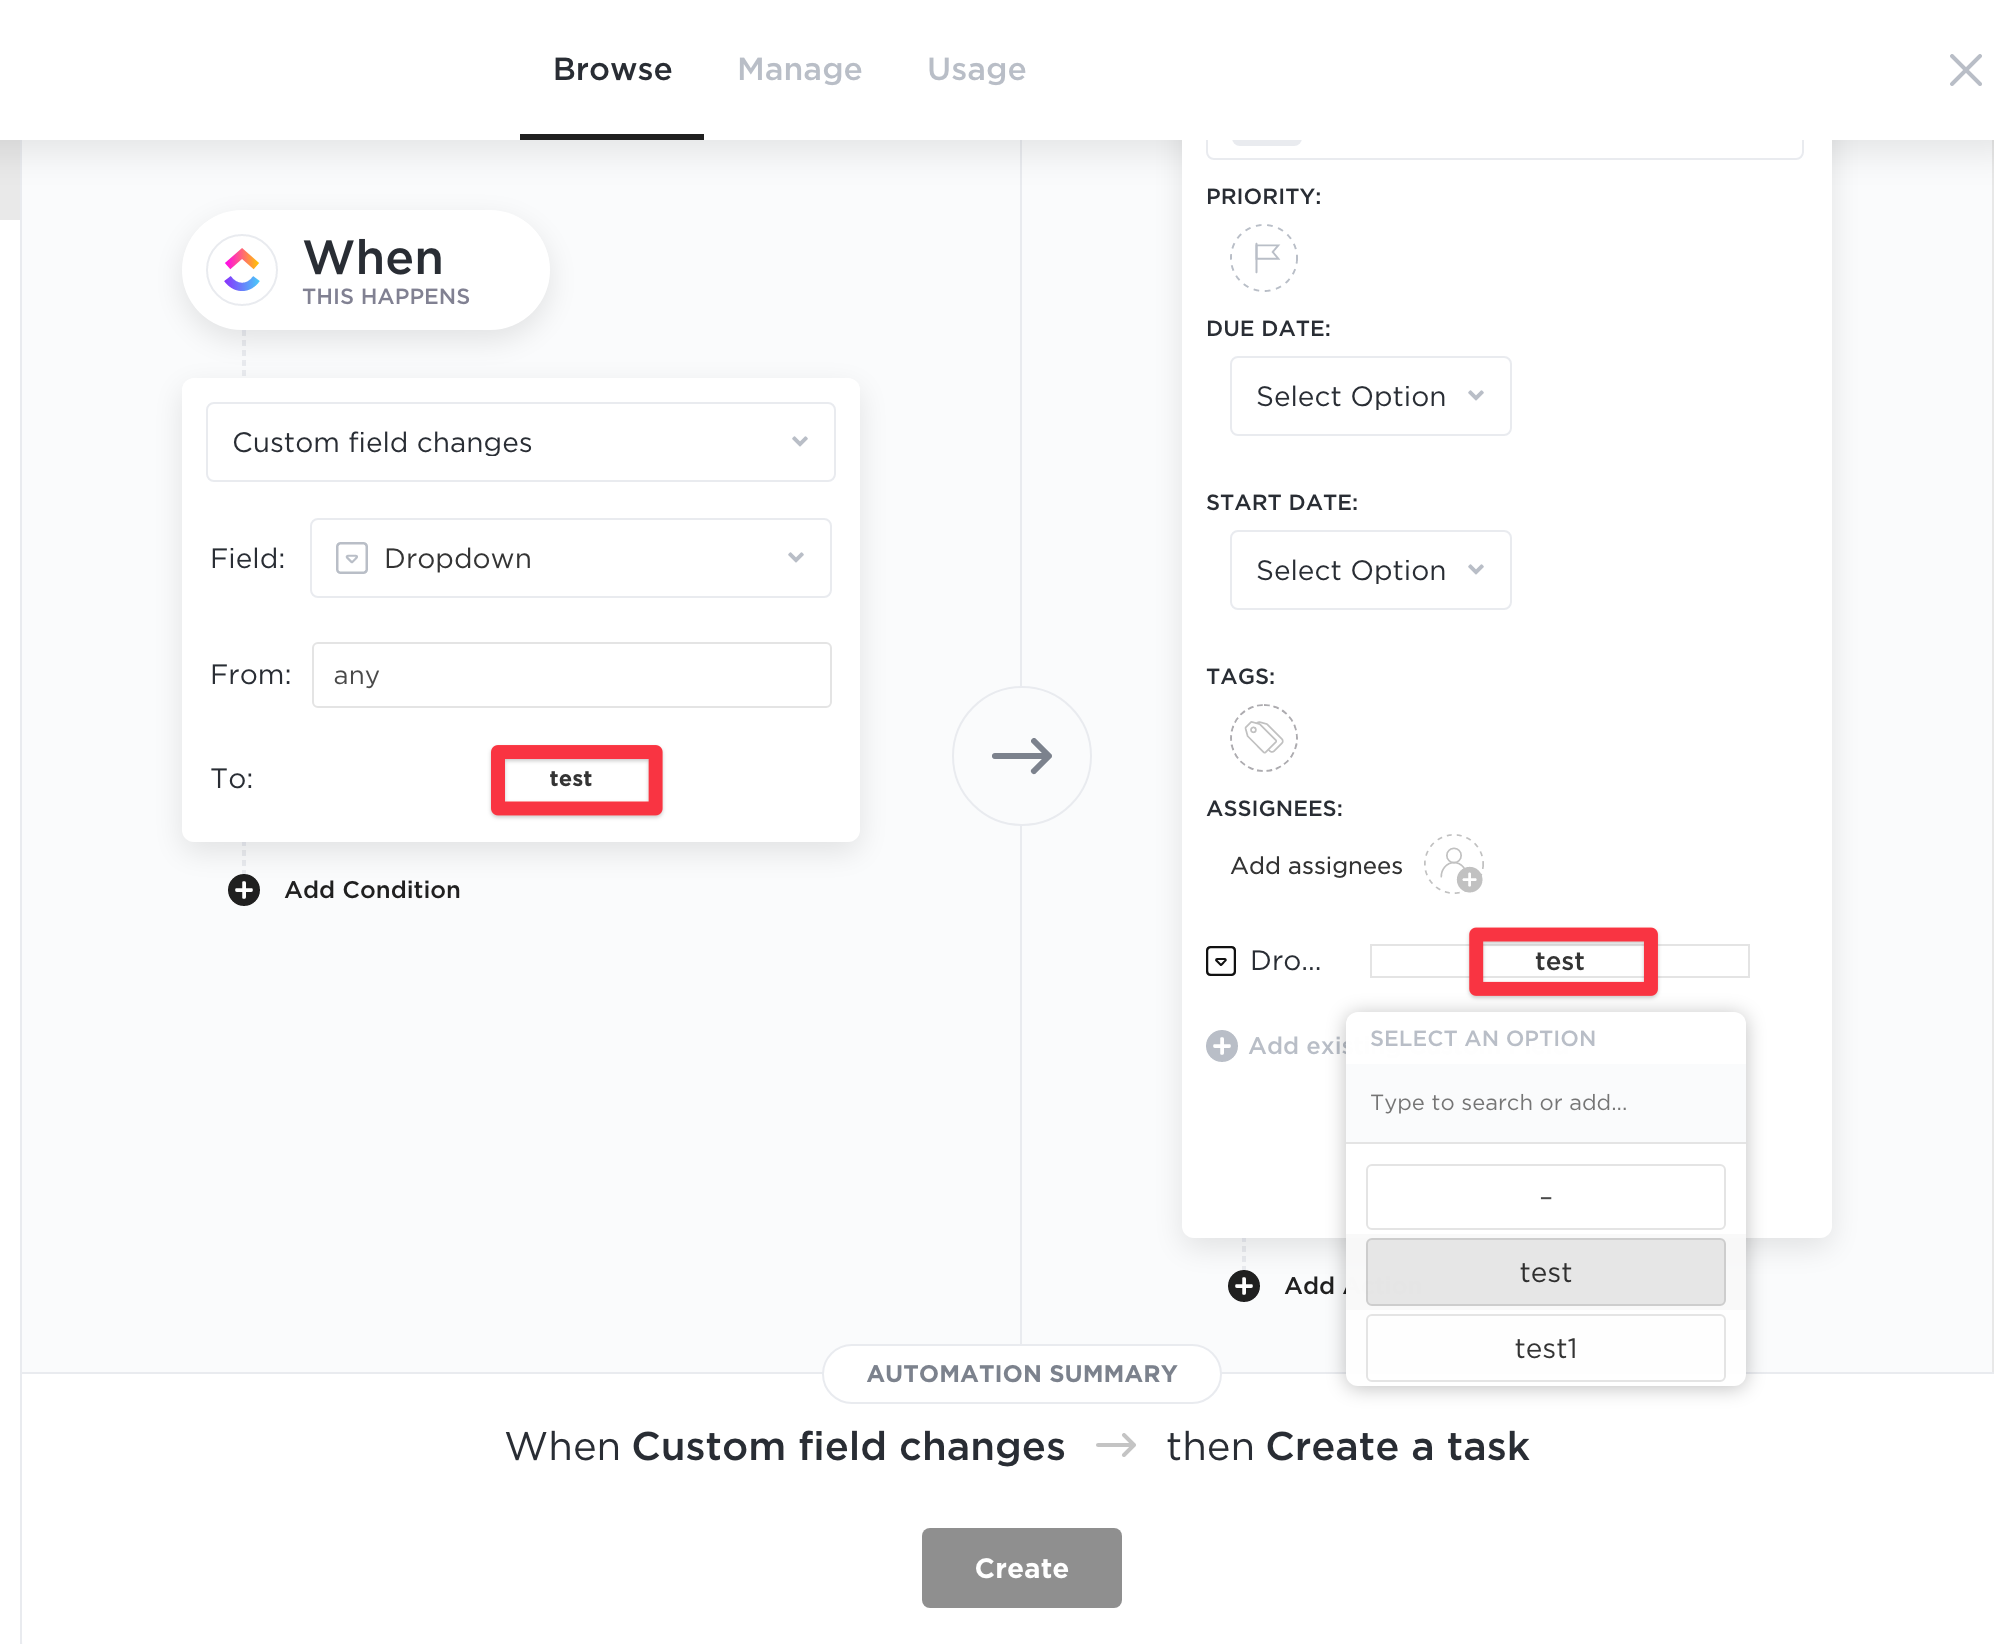Choose the dash empty option in list
1994x1644 pixels.
(x=1546, y=1197)
